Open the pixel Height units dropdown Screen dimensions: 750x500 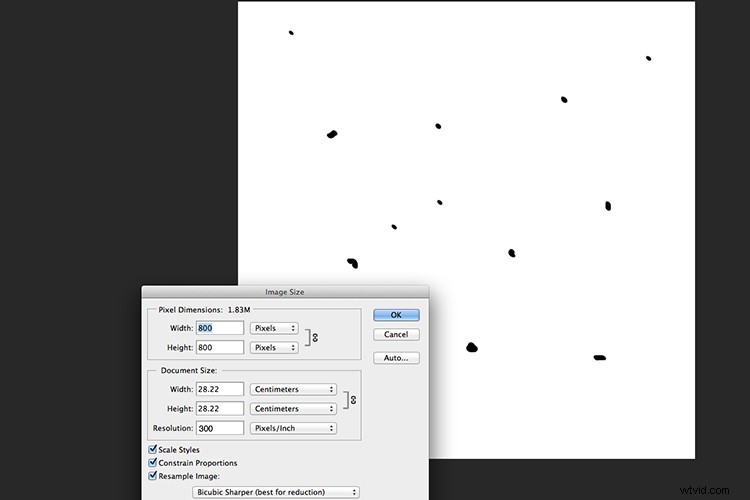(x=274, y=348)
